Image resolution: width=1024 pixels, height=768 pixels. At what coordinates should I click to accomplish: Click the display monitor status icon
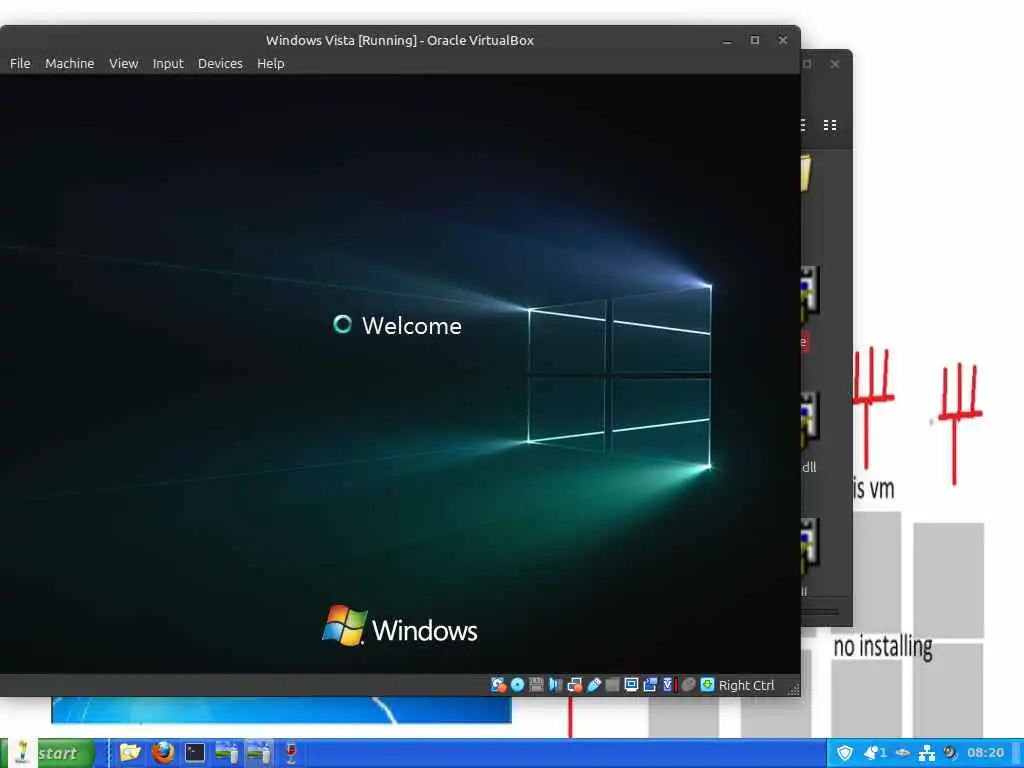pos(631,685)
